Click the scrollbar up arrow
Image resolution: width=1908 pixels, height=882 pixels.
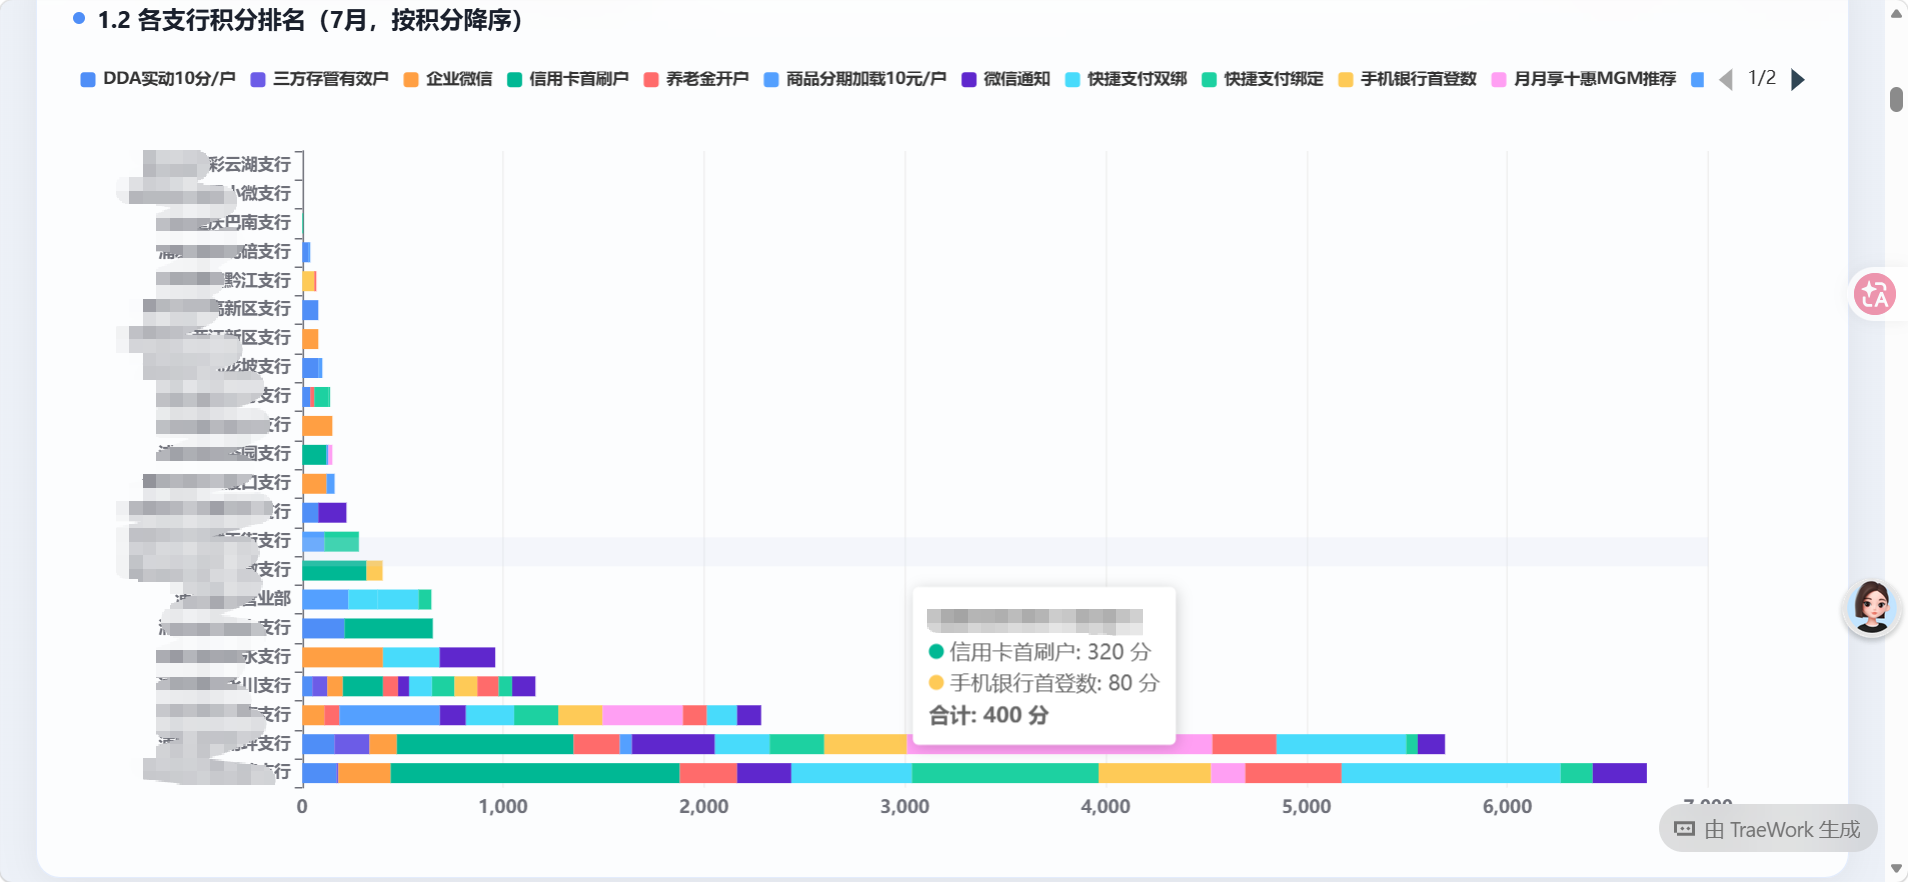point(1896,13)
